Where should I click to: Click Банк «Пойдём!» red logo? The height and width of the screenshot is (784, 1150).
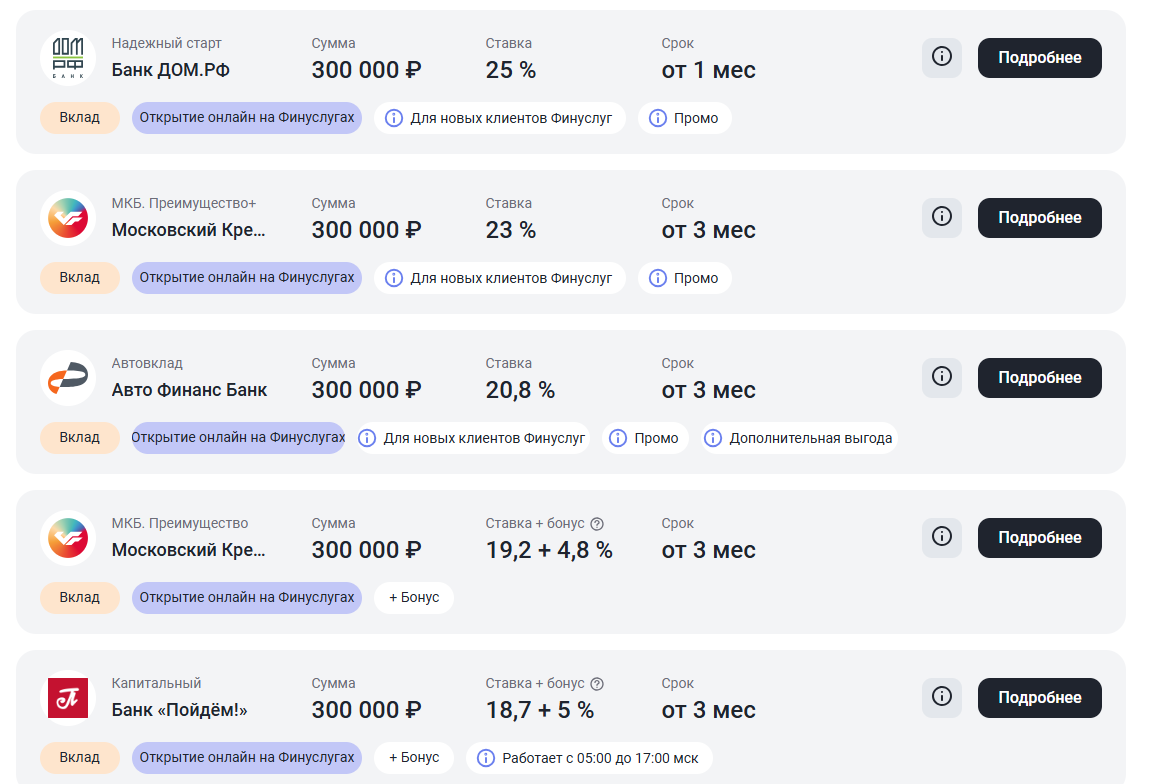pyautogui.click(x=68, y=698)
